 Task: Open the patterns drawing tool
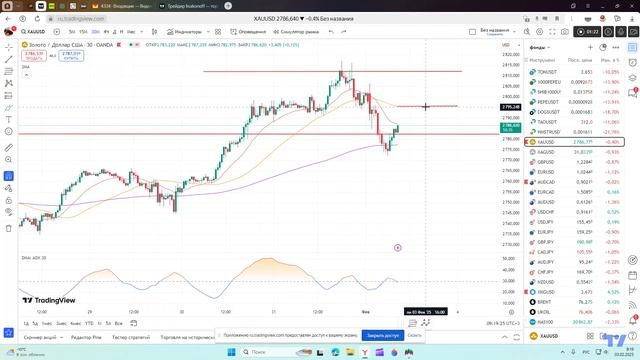(9, 83)
